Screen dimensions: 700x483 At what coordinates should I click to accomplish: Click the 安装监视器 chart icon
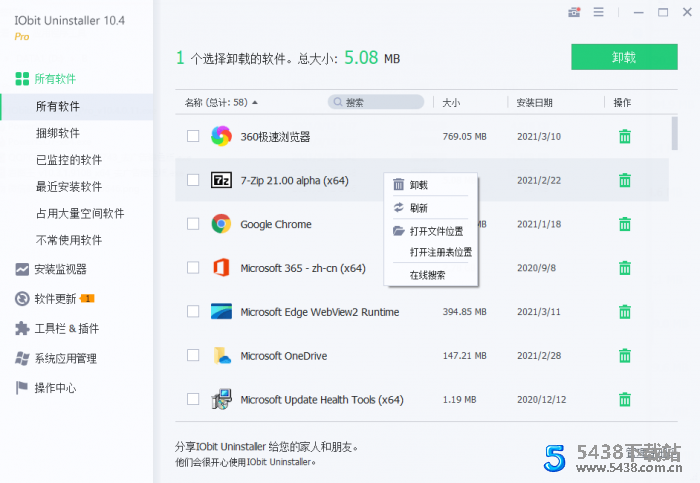coord(22,269)
